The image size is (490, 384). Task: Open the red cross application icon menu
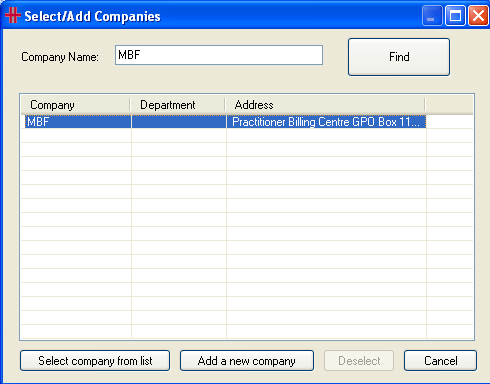point(13,15)
